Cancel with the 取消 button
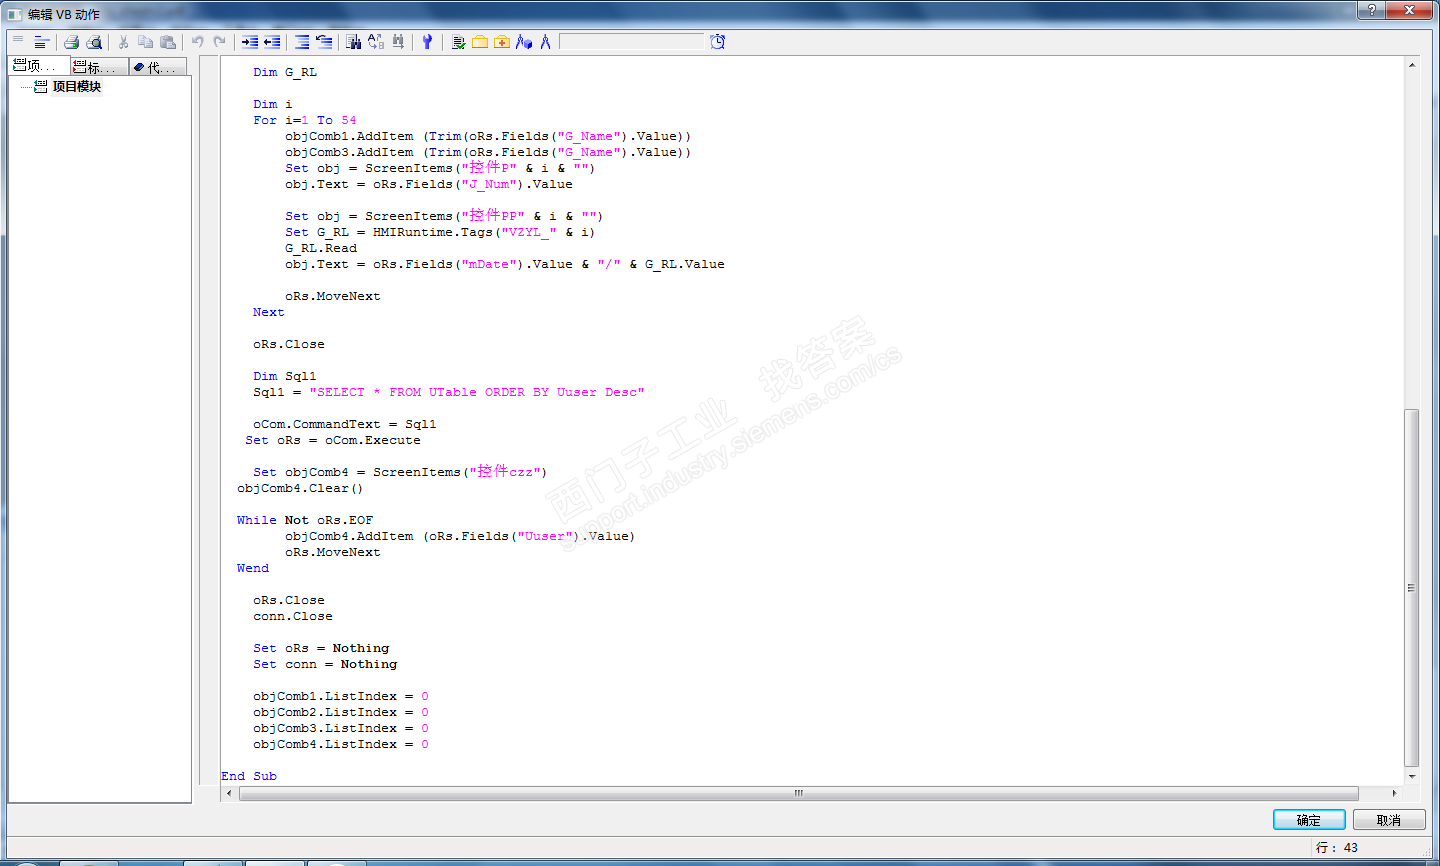 1389,820
